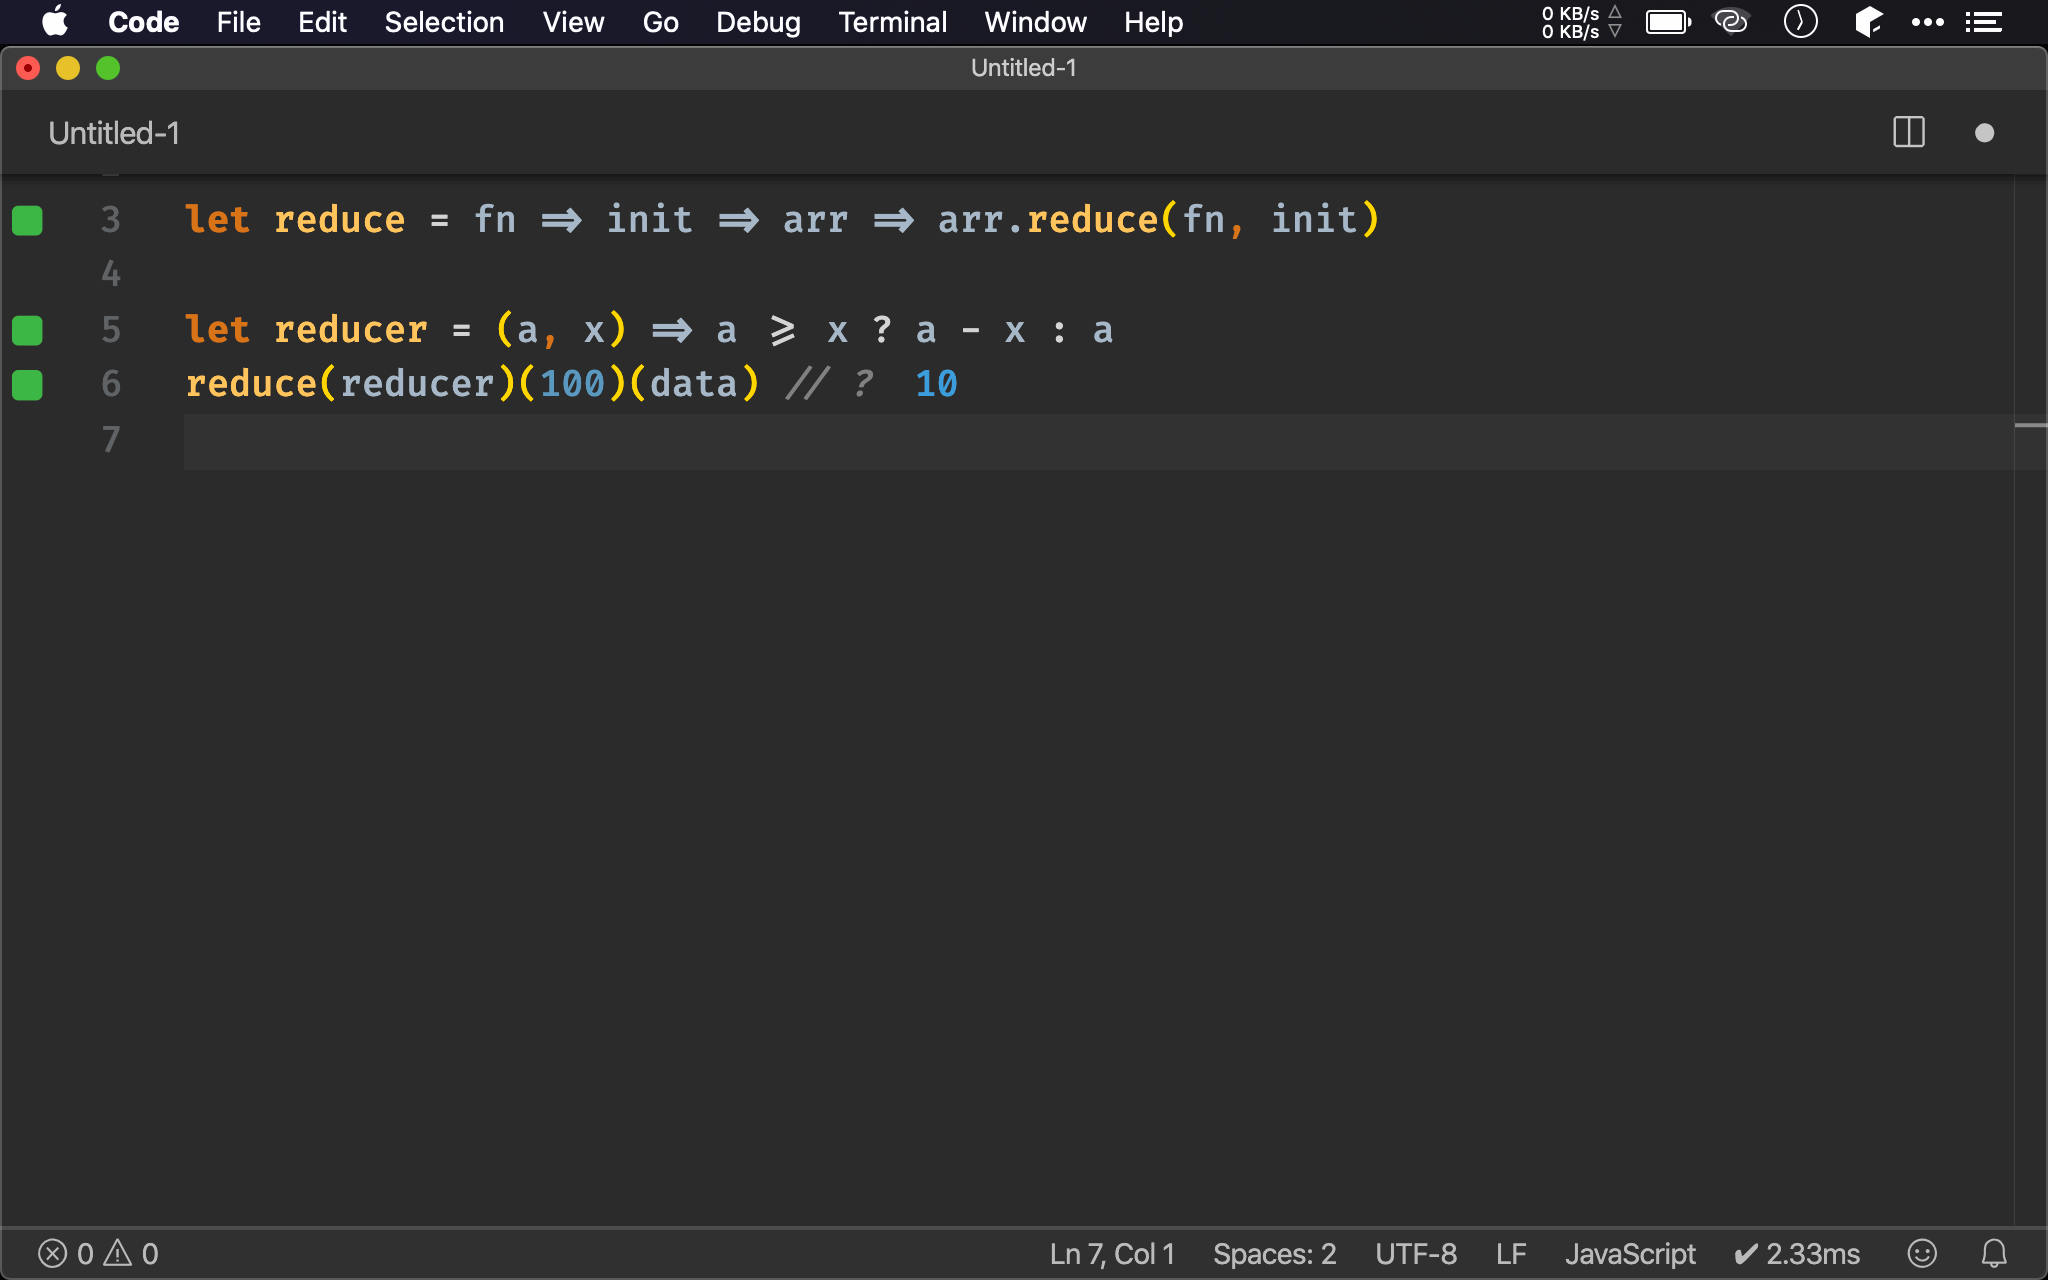Click line number 5 in gutter
The height and width of the screenshot is (1280, 2048).
110,330
